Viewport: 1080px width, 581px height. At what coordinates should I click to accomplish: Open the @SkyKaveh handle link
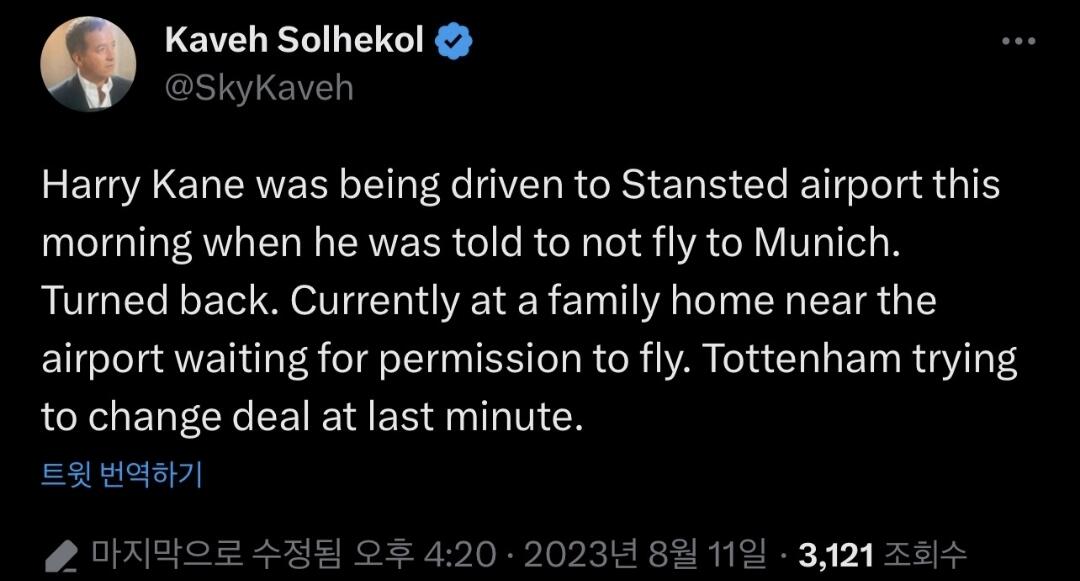pyautogui.click(x=259, y=88)
